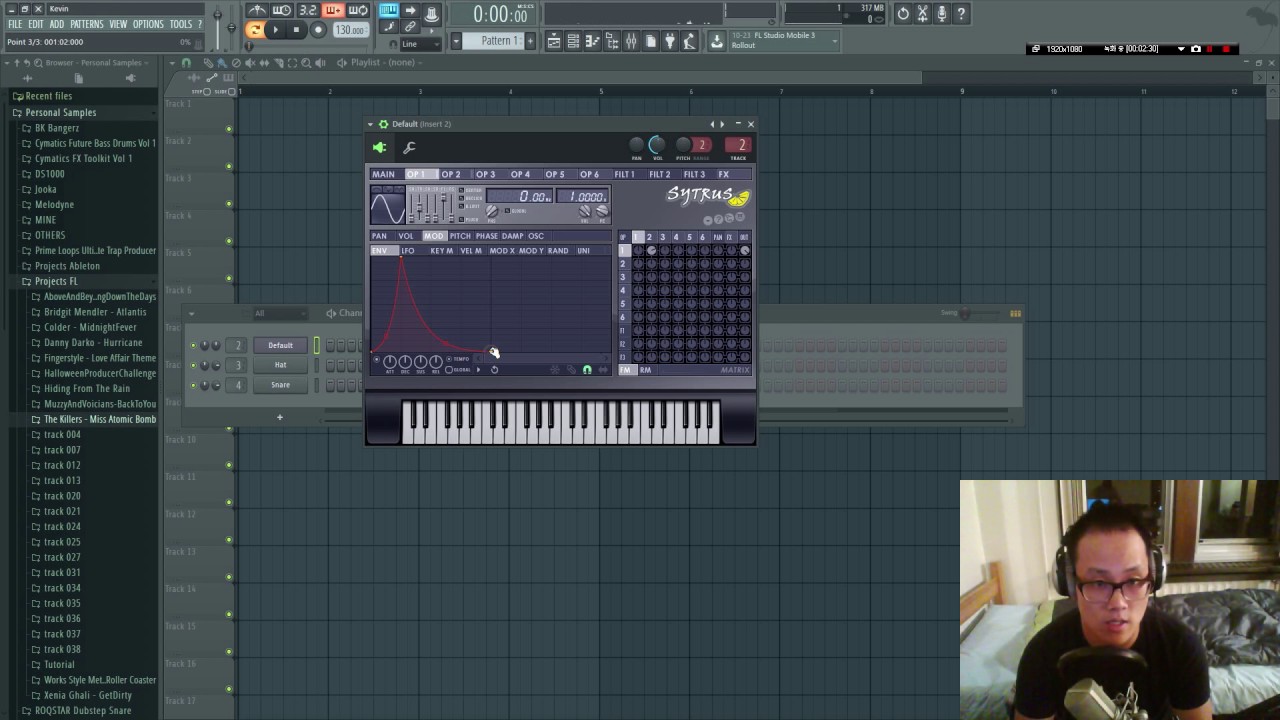Click the Snare channel button
This screenshot has width=1280, height=720.
coord(280,385)
